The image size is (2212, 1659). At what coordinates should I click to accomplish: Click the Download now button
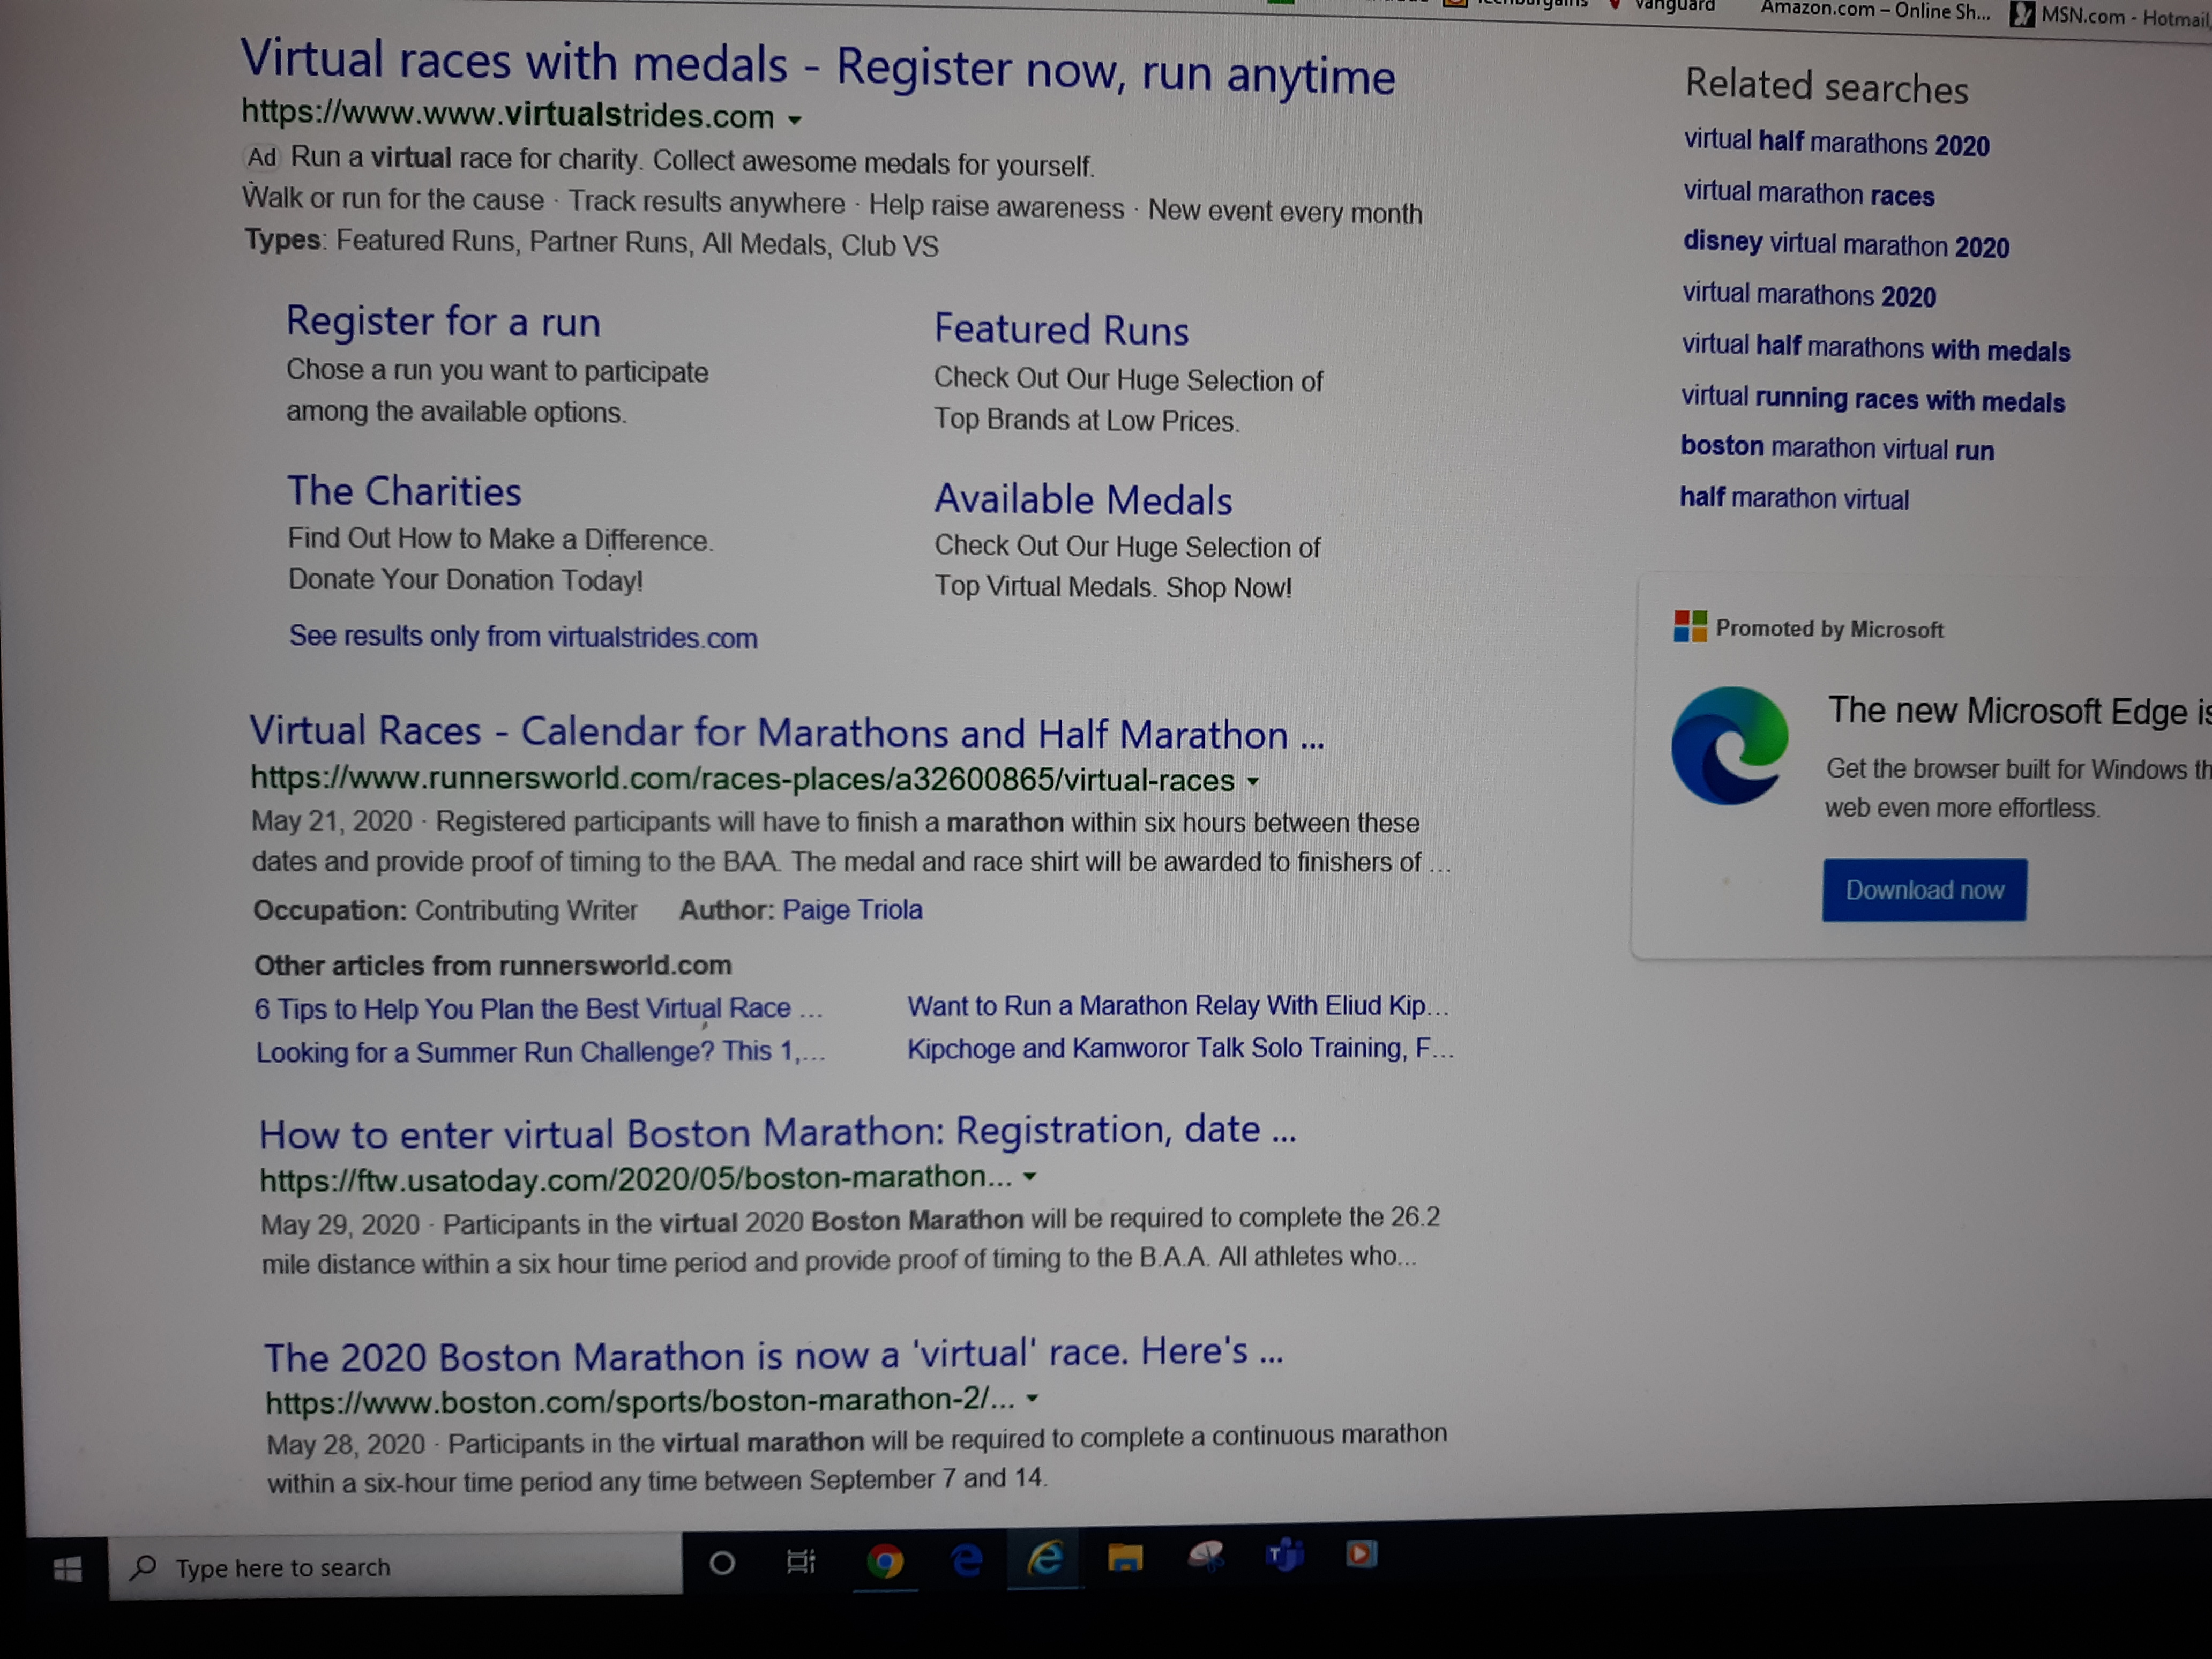1924,890
